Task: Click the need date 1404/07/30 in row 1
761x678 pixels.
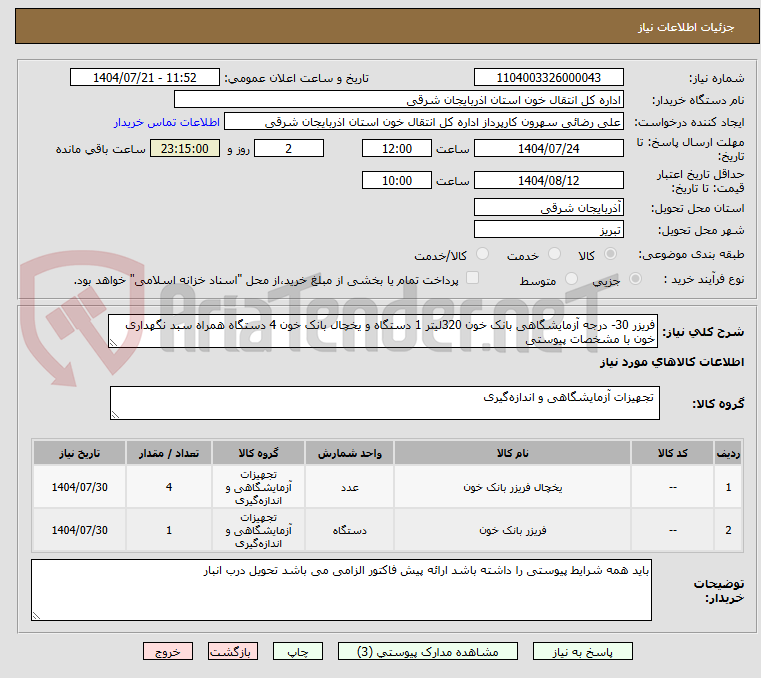Action: (80, 487)
